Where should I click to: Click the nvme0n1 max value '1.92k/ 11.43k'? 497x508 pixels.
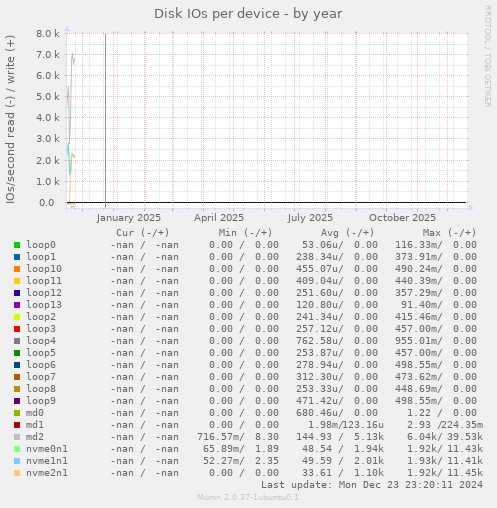pos(445,449)
